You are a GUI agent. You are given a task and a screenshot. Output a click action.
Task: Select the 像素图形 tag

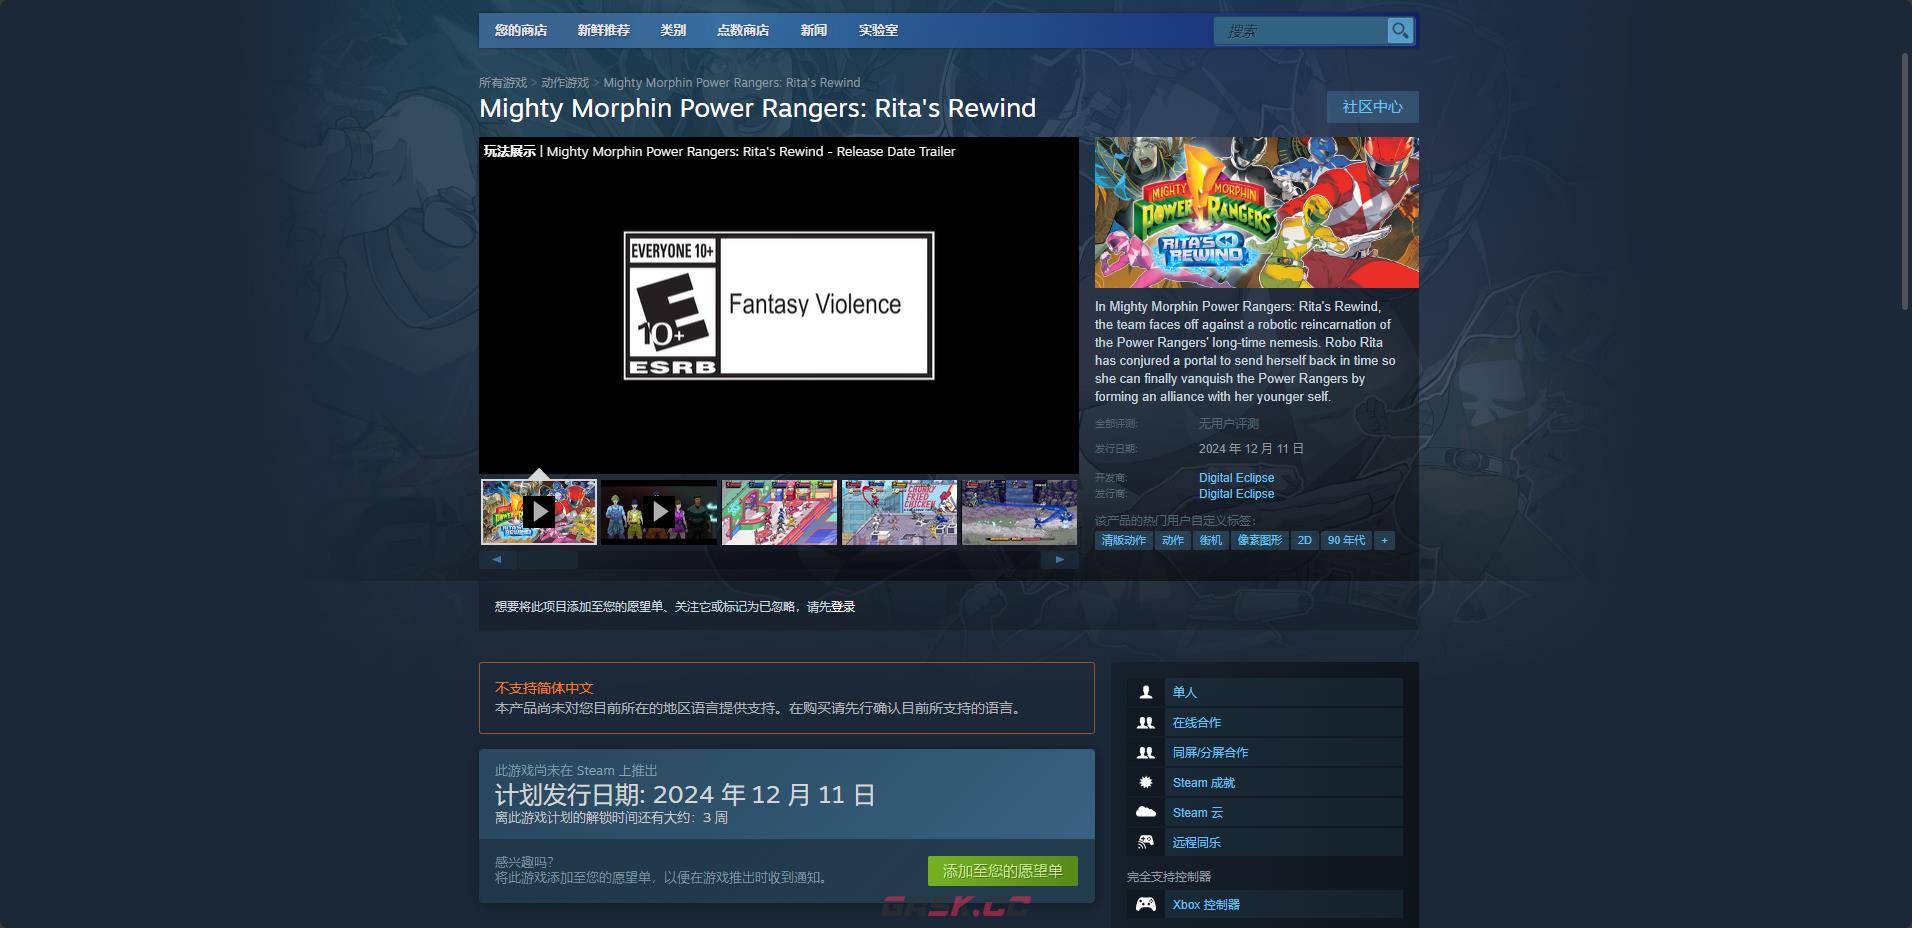(x=1260, y=540)
